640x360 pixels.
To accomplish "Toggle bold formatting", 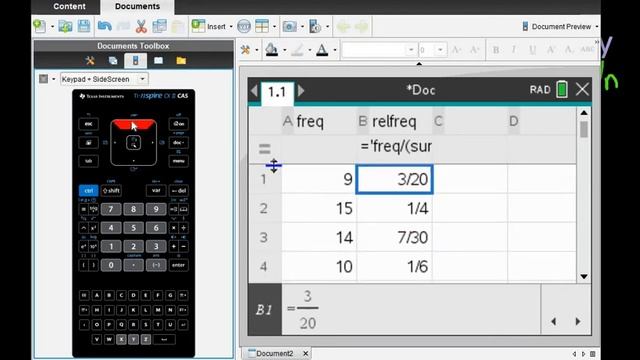I will 496,50.
